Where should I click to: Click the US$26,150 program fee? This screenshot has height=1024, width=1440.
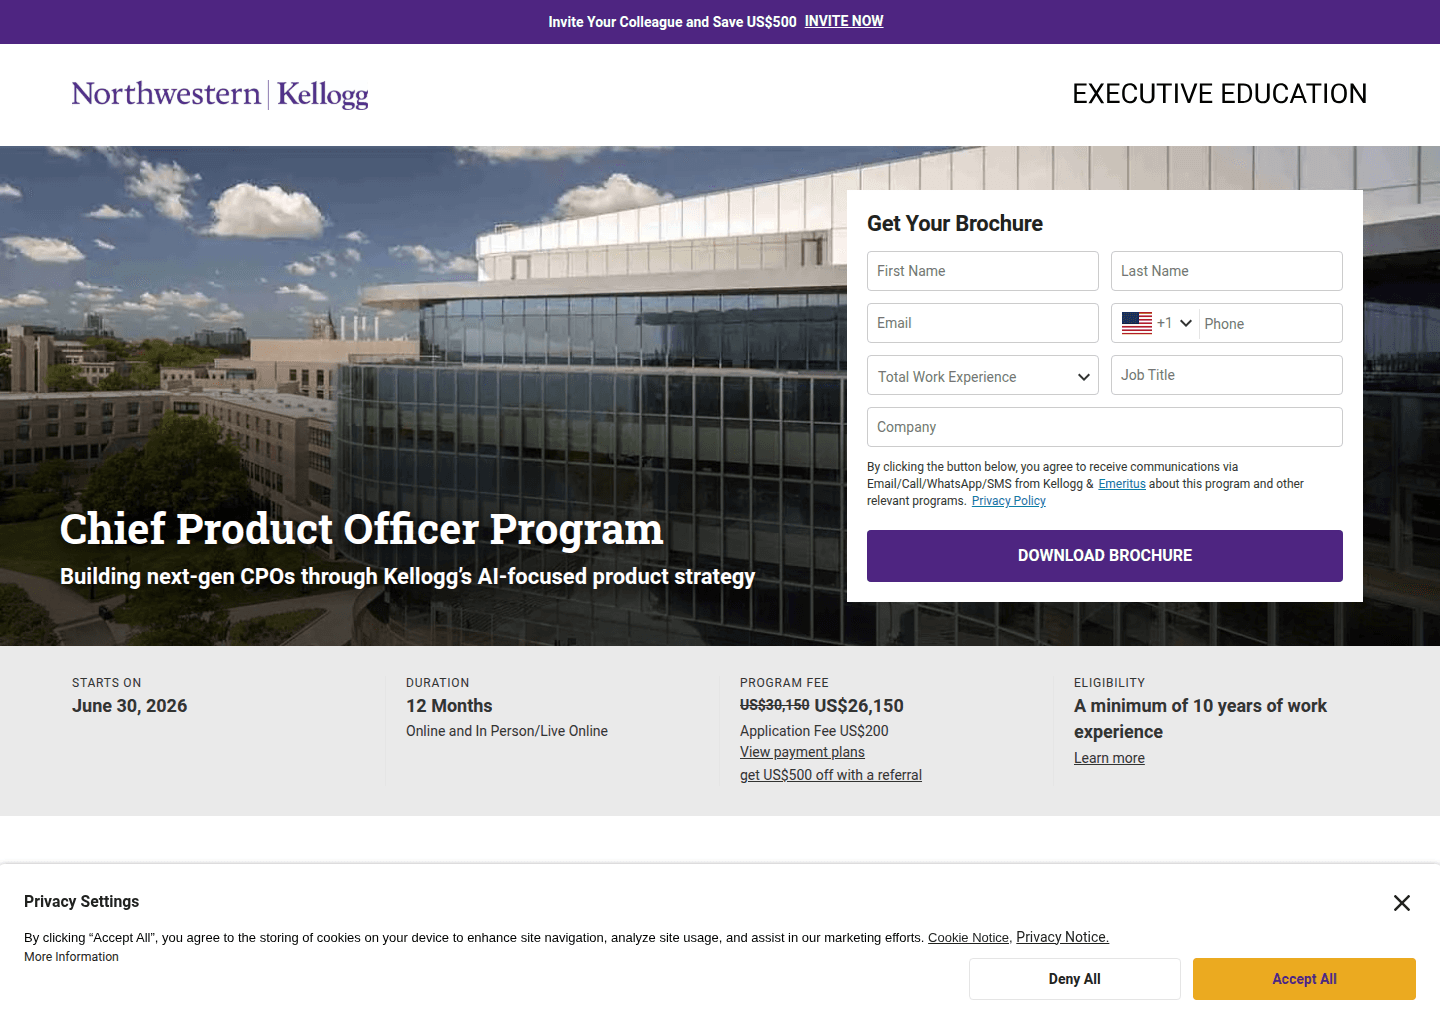(859, 706)
